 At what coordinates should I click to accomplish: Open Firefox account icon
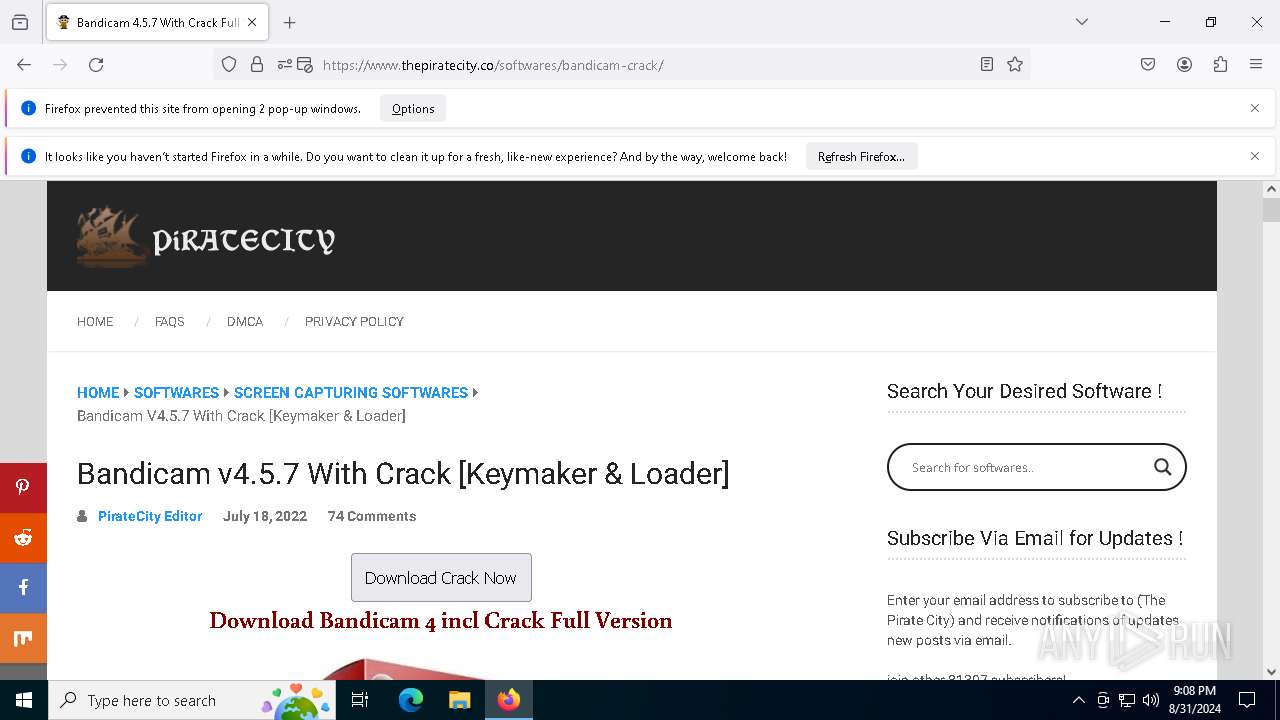point(1184,65)
